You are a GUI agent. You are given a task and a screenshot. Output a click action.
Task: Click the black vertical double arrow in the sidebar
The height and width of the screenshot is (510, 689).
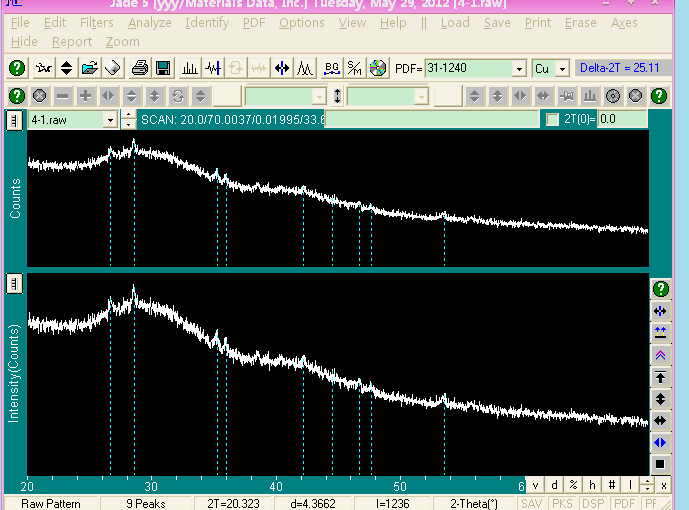coord(660,399)
